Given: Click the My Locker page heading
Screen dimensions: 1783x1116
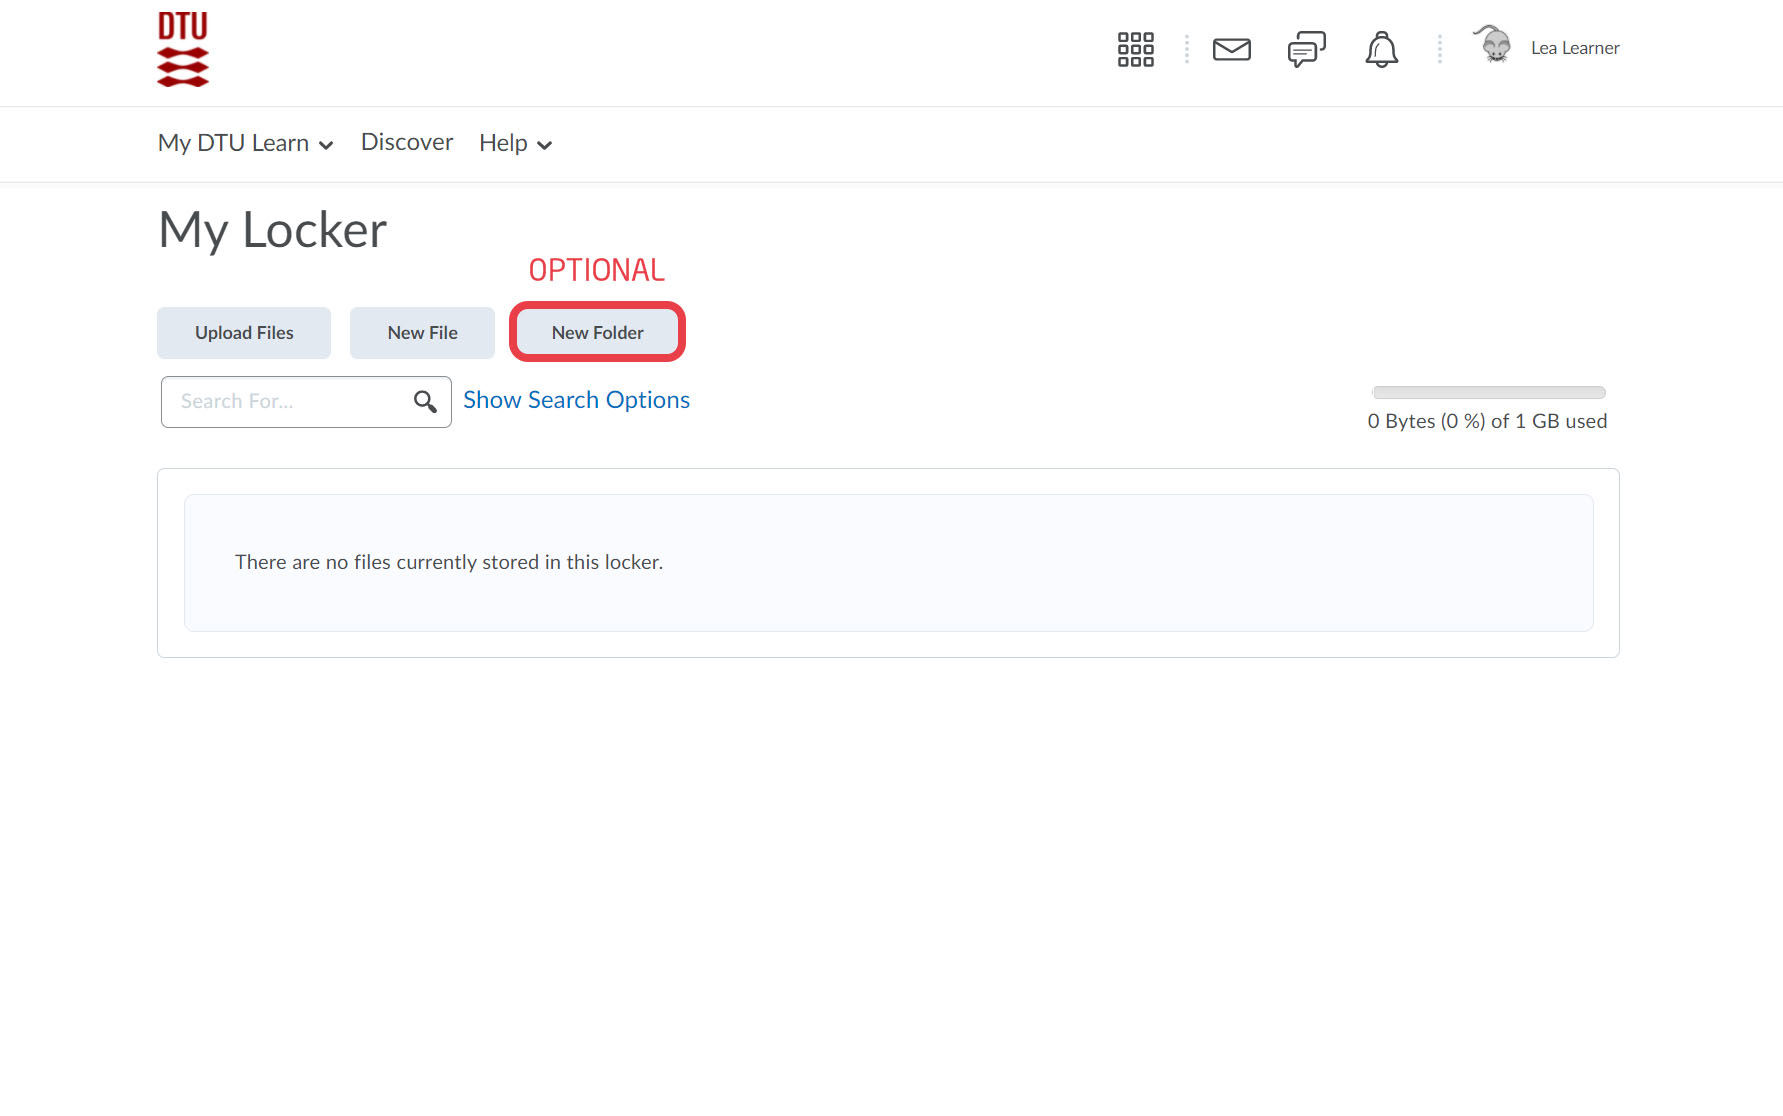Looking at the screenshot, I should (272, 230).
